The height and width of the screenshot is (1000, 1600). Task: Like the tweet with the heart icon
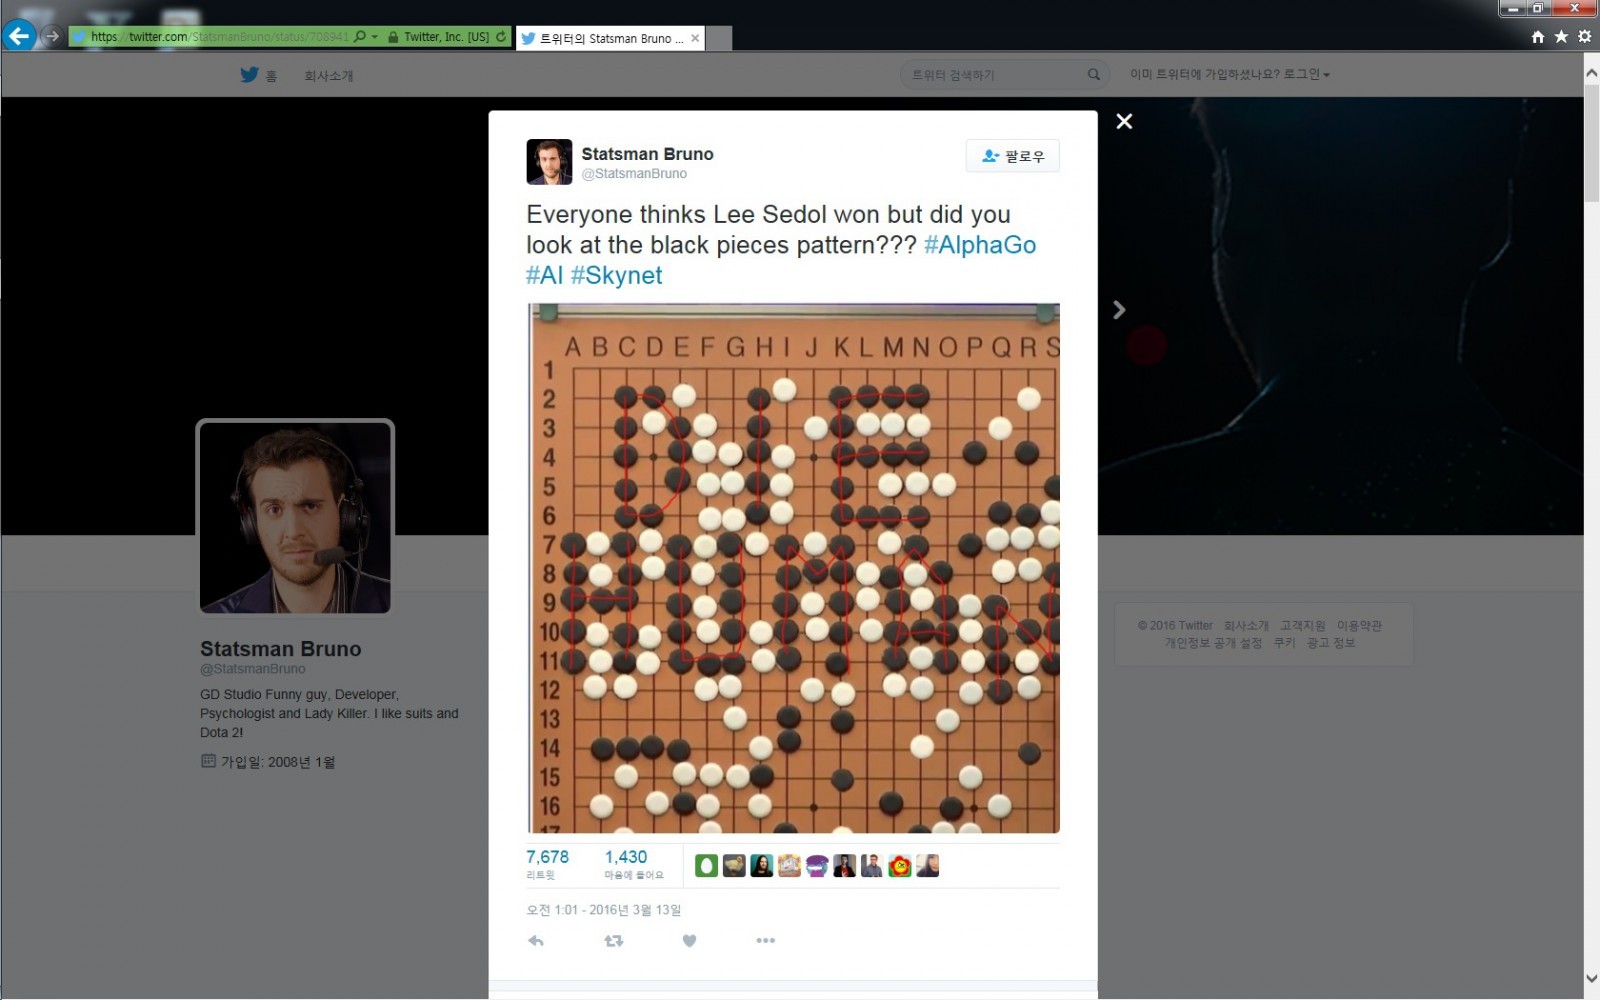(x=689, y=941)
